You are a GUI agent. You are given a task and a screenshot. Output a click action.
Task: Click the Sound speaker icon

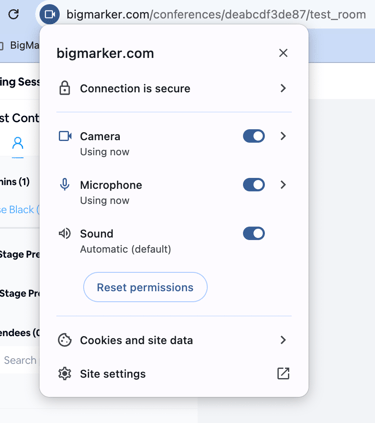coord(65,234)
